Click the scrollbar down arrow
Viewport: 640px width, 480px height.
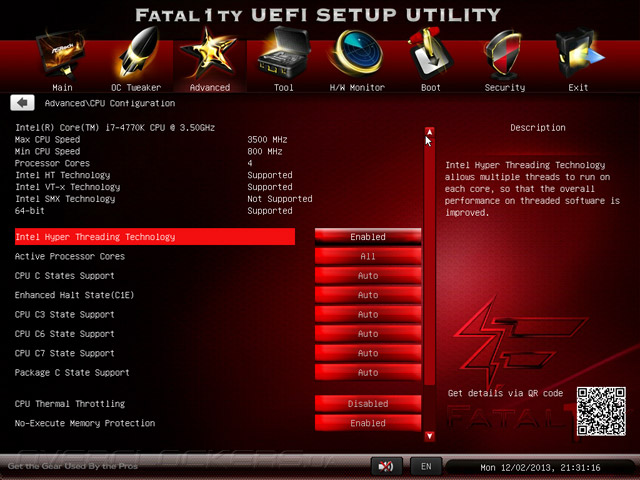pos(429,436)
